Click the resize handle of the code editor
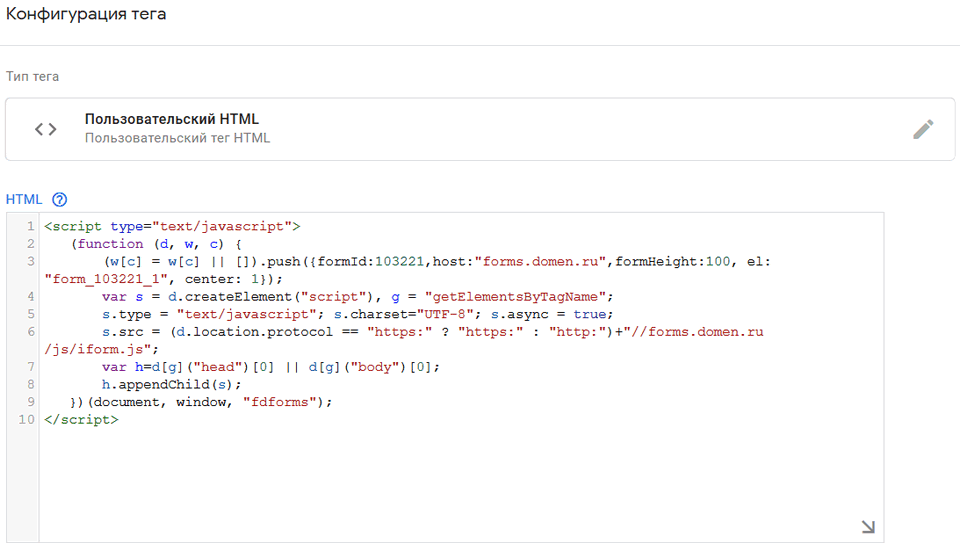 pos(867,527)
